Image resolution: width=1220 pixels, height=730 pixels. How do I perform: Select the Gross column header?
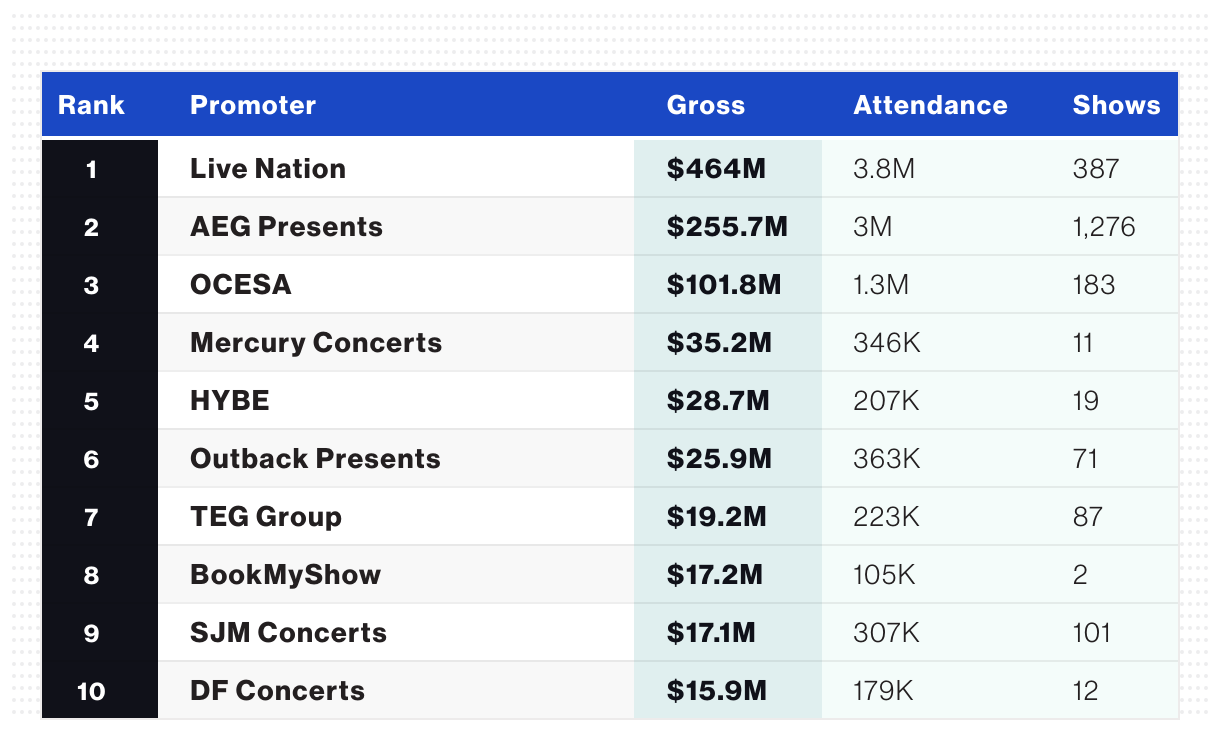706,105
